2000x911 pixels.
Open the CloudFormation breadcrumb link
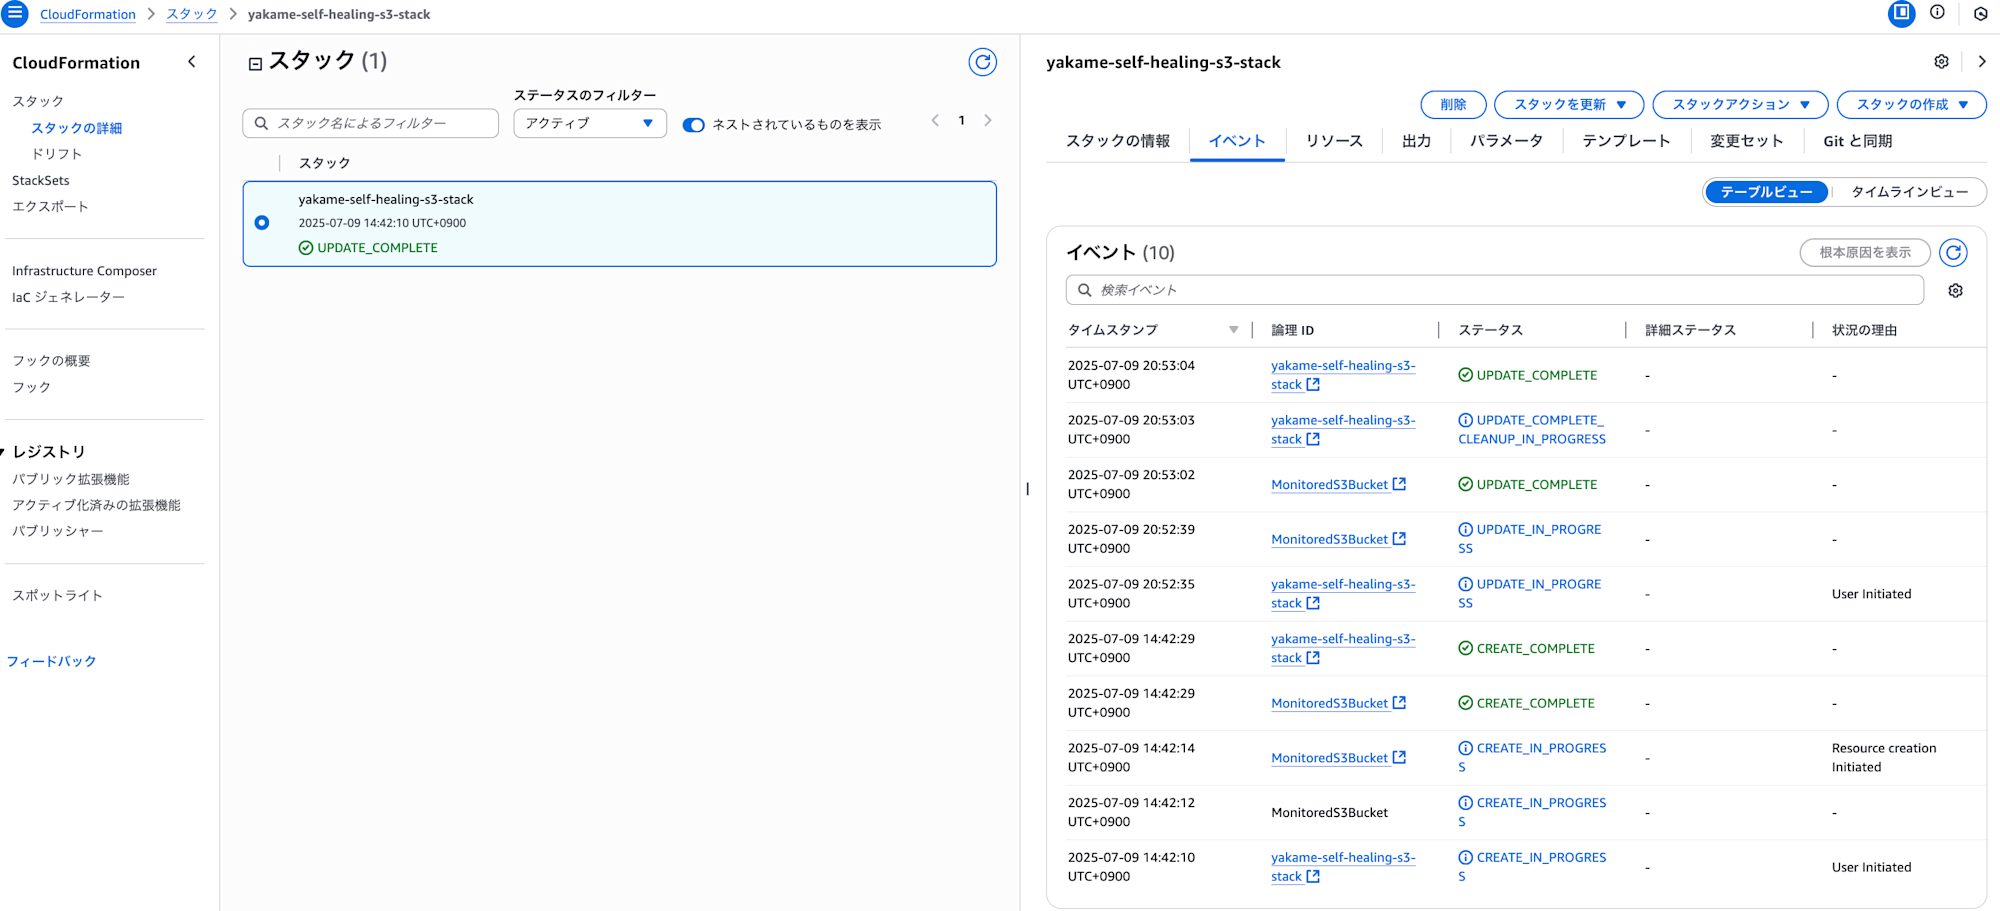click(88, 14)
